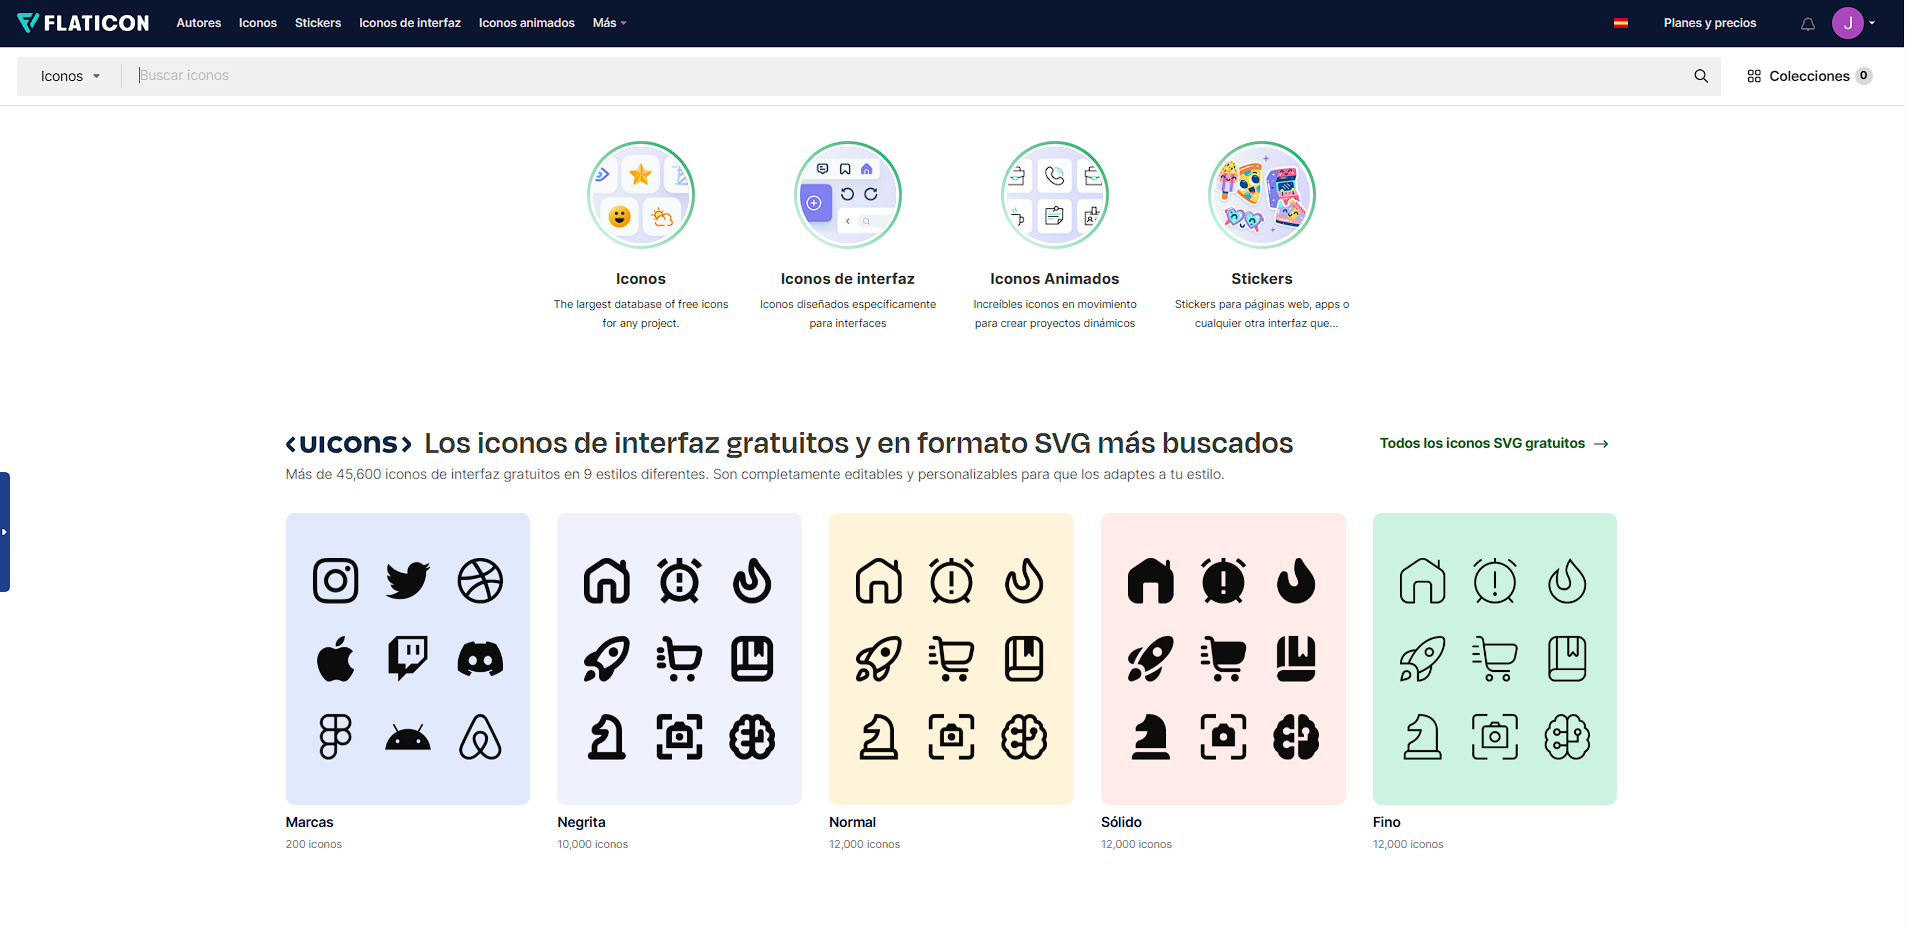Select the Twitter icon in Marcas card
The width and height of the screenshot is (1907, 928).
pos(407,580)
